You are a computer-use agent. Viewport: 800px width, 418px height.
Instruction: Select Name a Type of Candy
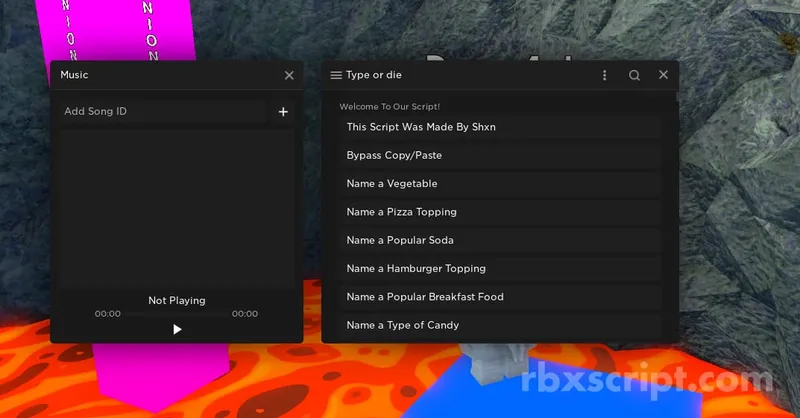[x=500, y=325]
